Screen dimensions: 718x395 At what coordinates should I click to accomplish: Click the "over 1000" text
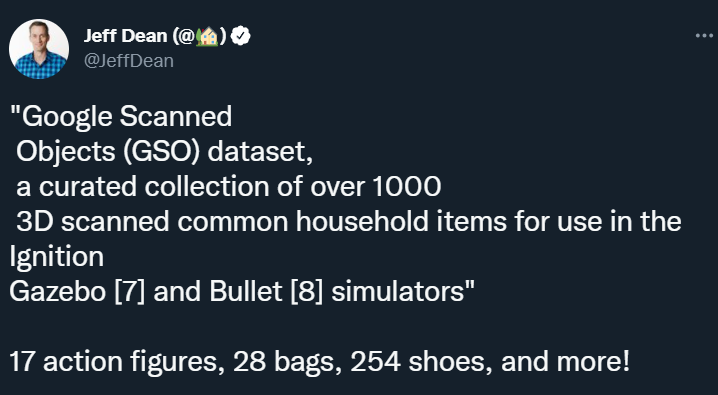(x=376, y=187)
